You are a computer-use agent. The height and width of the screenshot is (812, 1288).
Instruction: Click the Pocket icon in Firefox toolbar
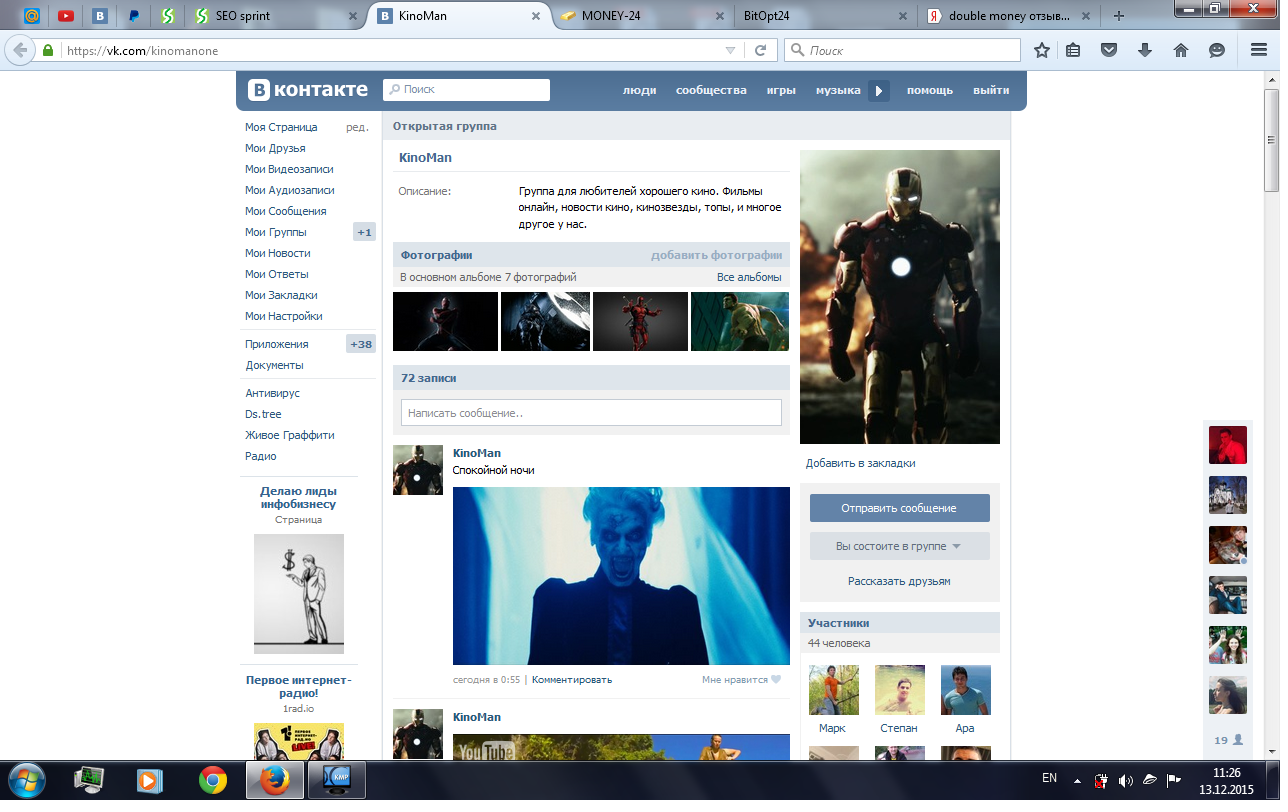[1108, 50]
